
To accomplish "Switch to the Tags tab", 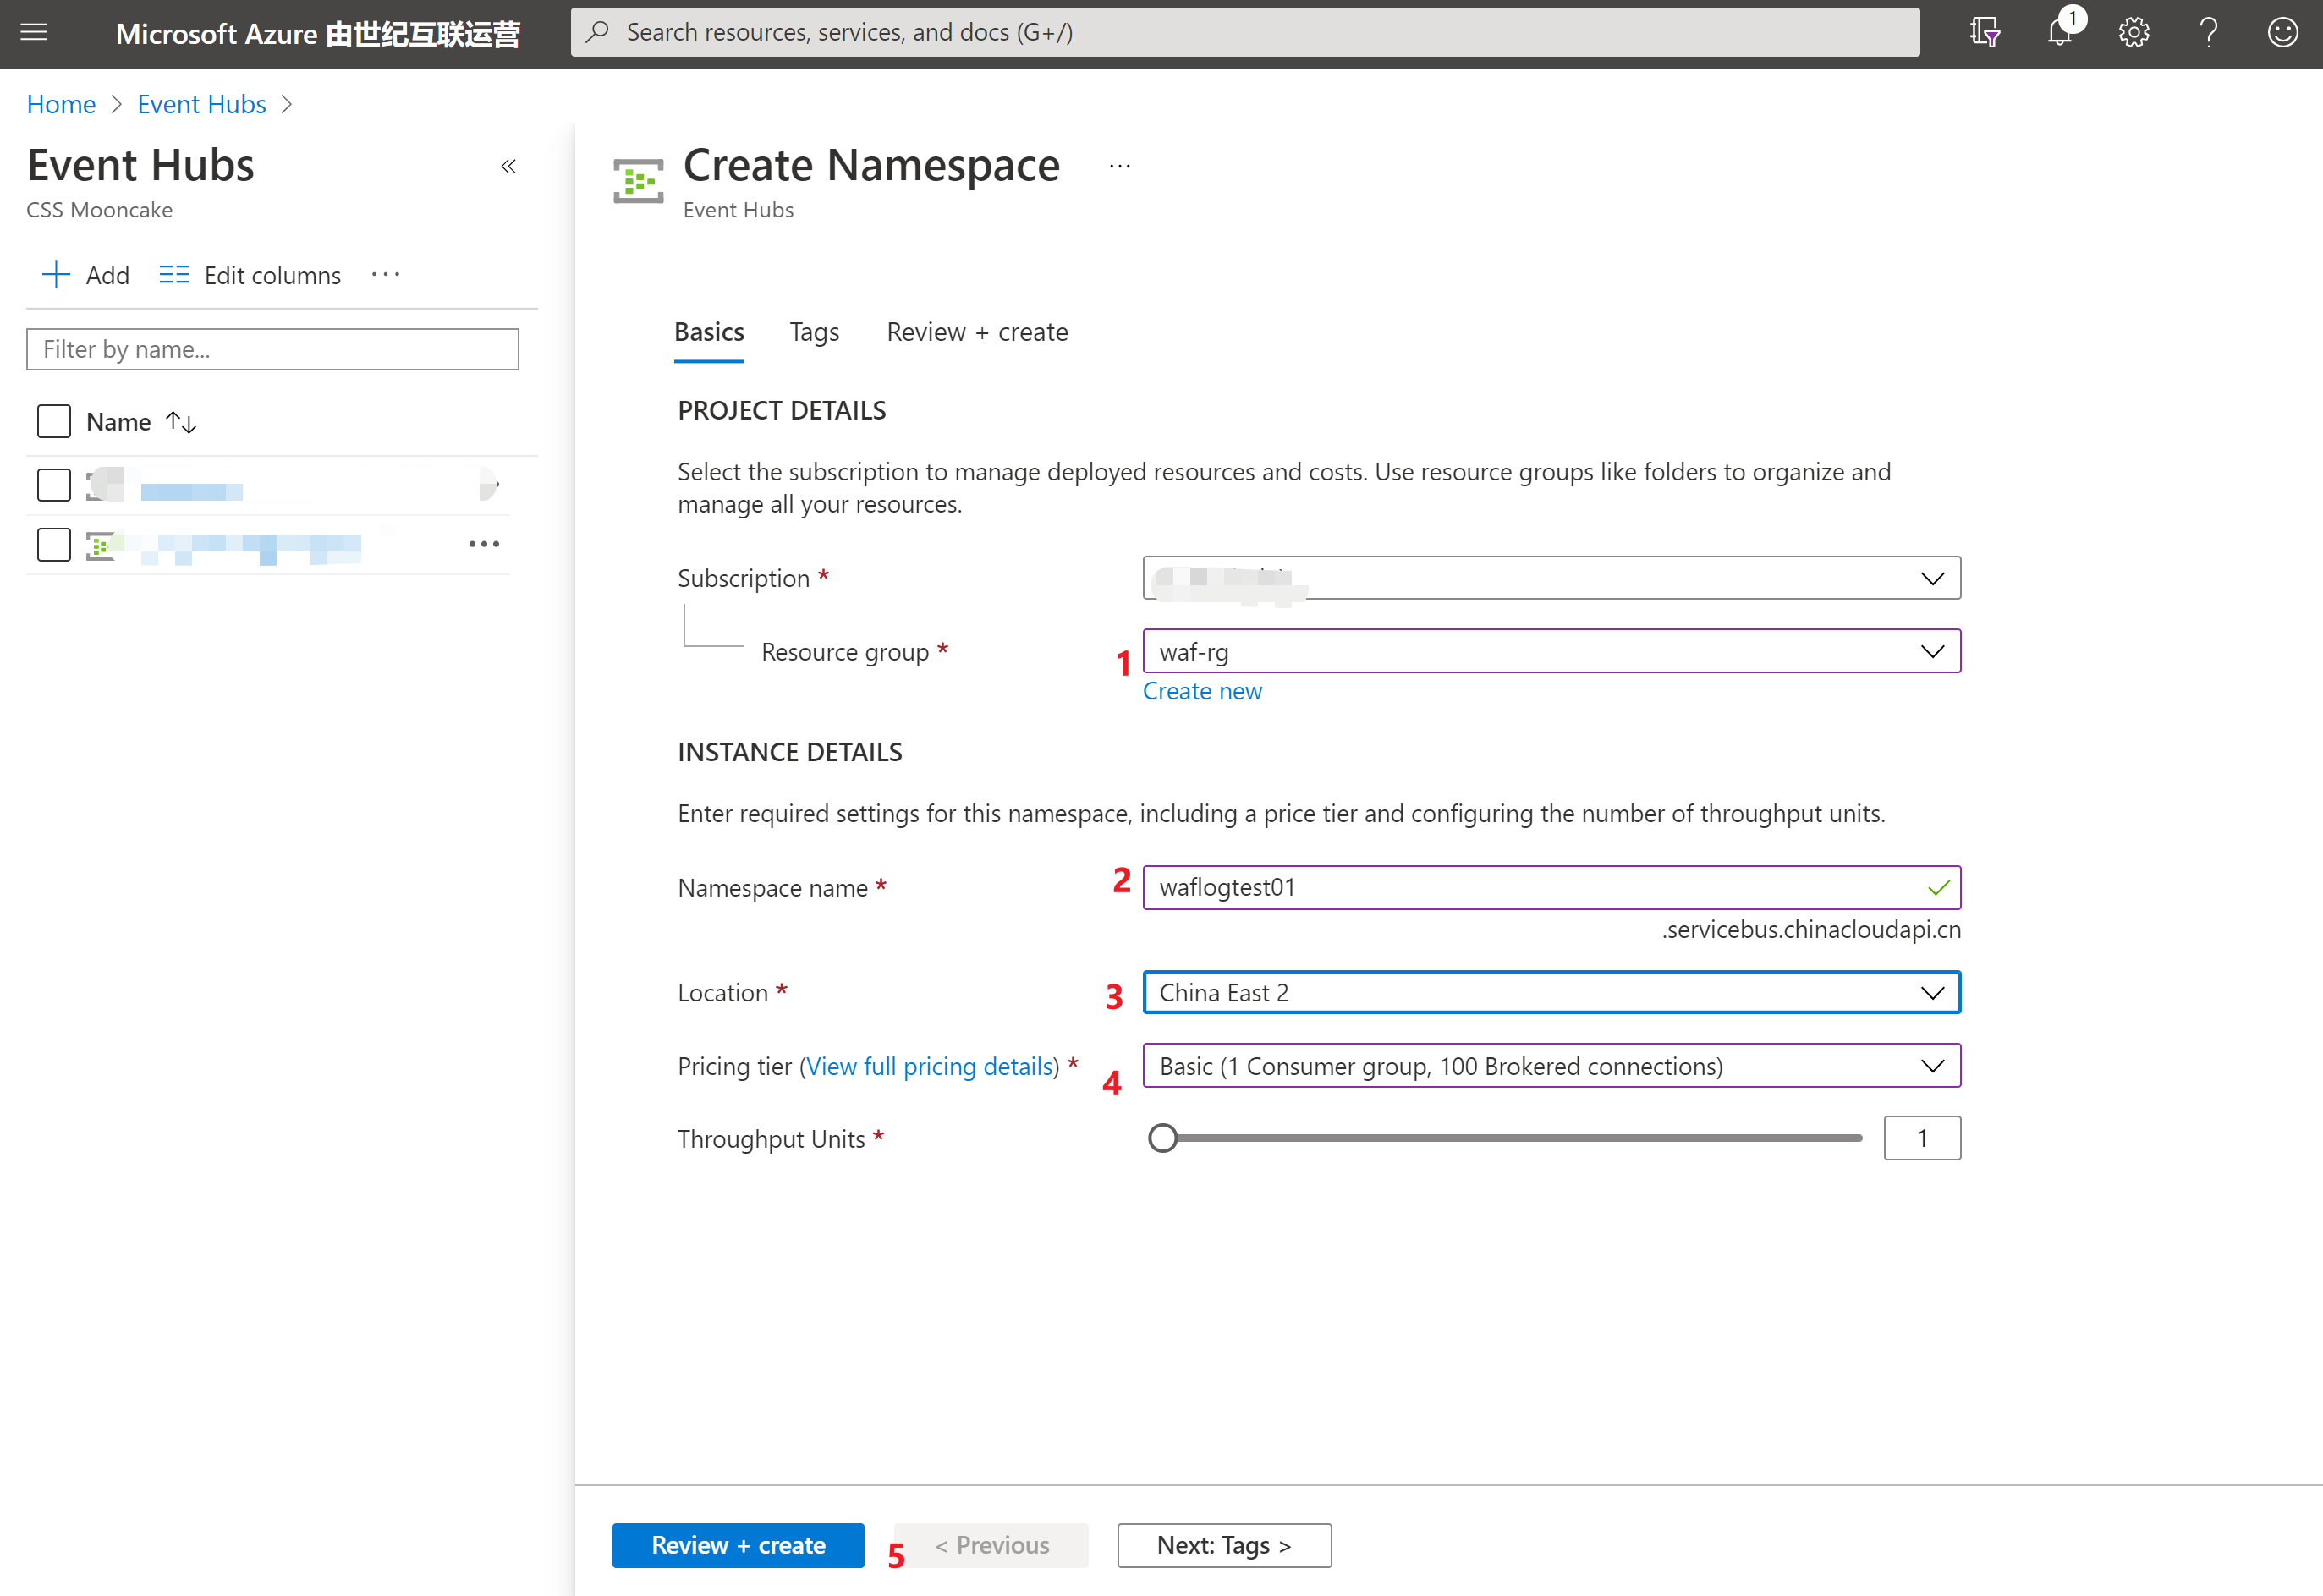I will (814, 333).
